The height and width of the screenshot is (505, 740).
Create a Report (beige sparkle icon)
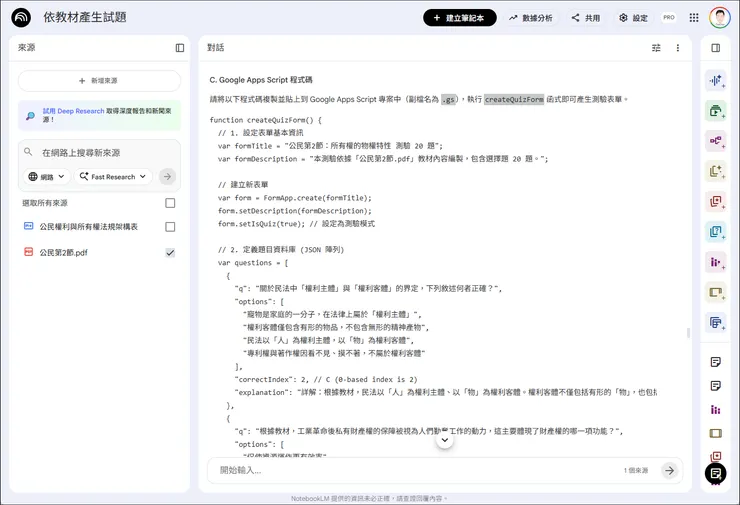(715, 171)
